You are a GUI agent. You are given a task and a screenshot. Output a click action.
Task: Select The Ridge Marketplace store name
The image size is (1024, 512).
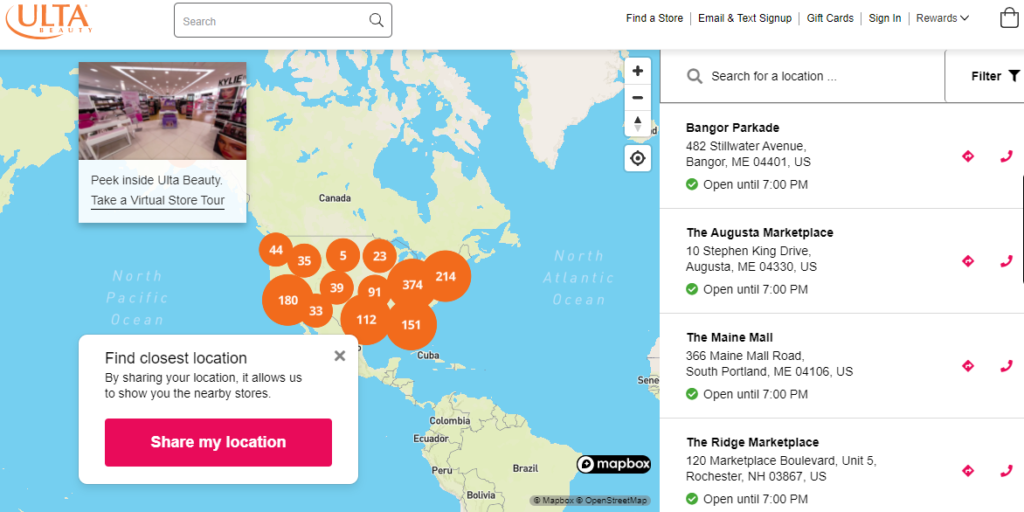[752, 442]
